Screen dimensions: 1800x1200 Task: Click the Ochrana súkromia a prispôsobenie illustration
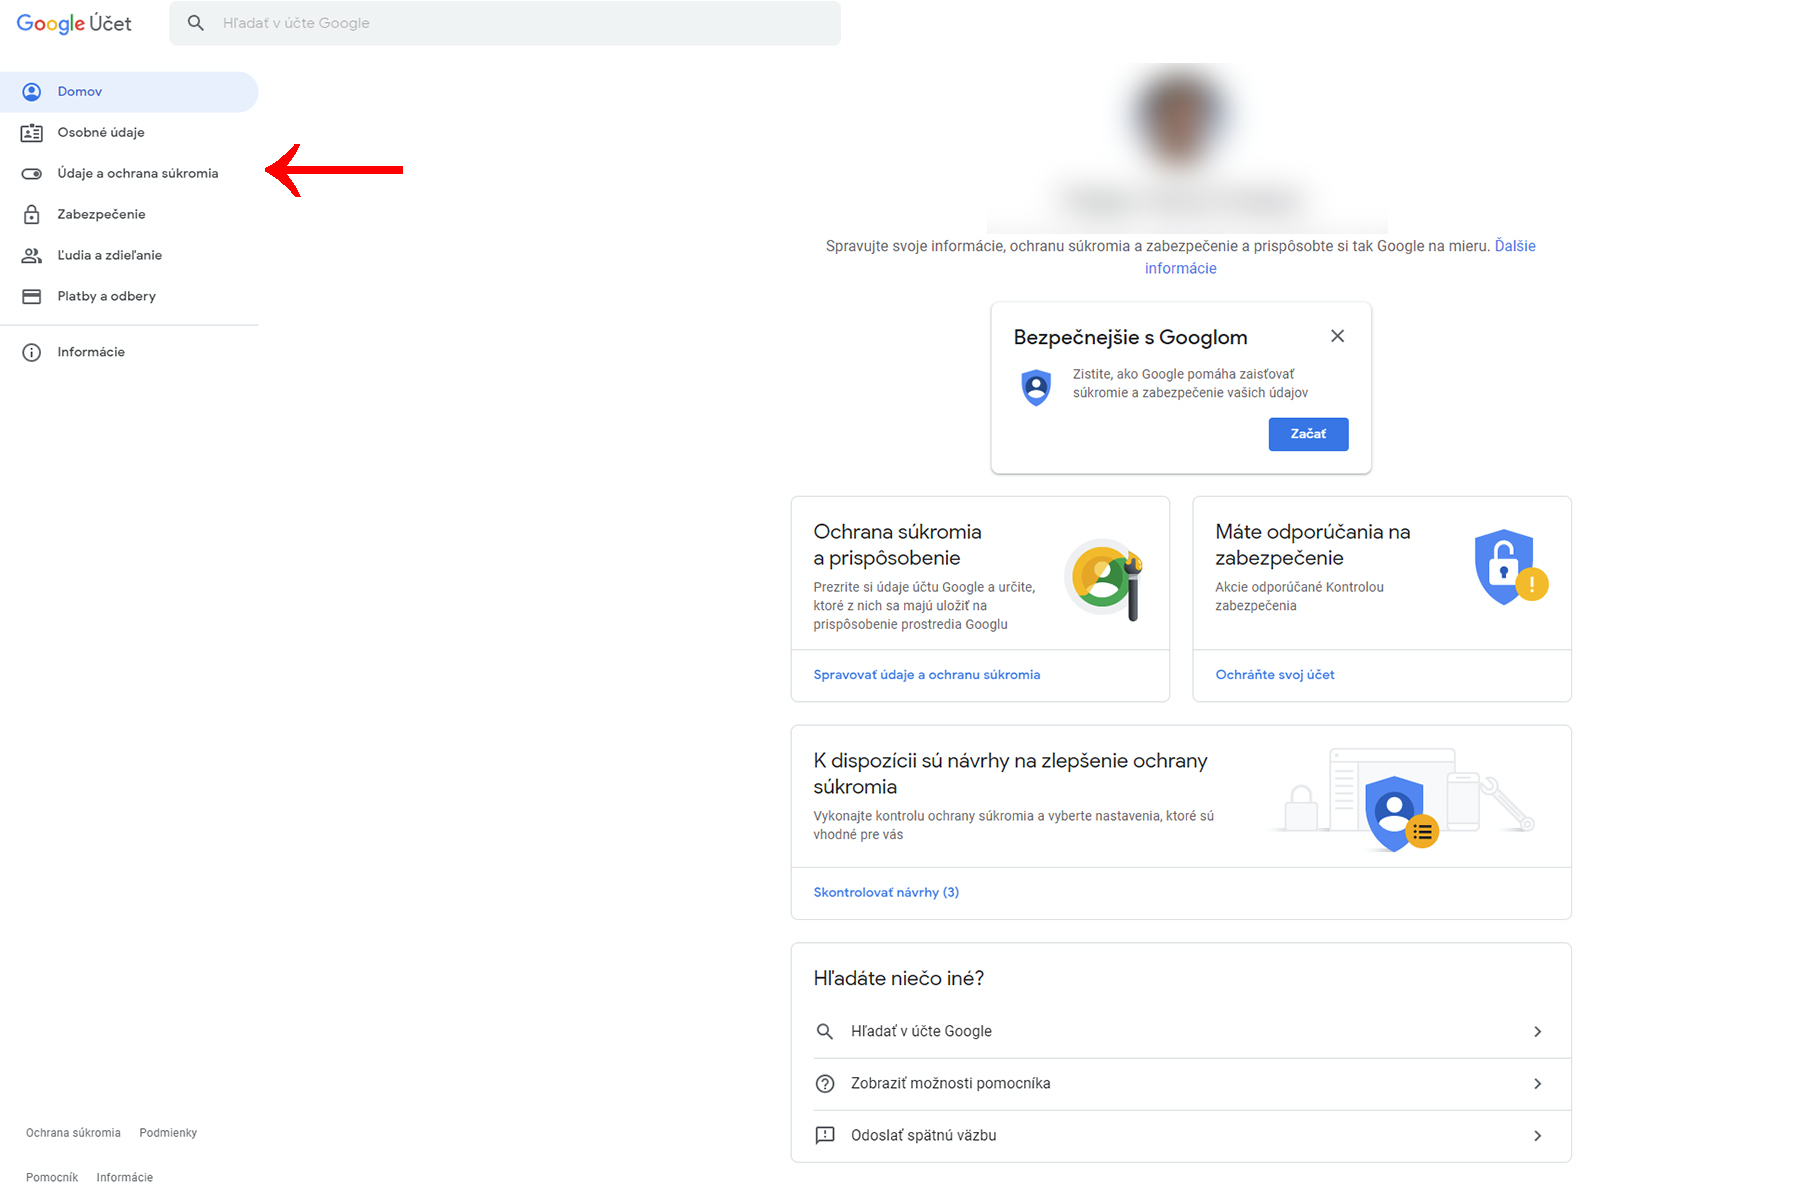(x=1106, y=579)
